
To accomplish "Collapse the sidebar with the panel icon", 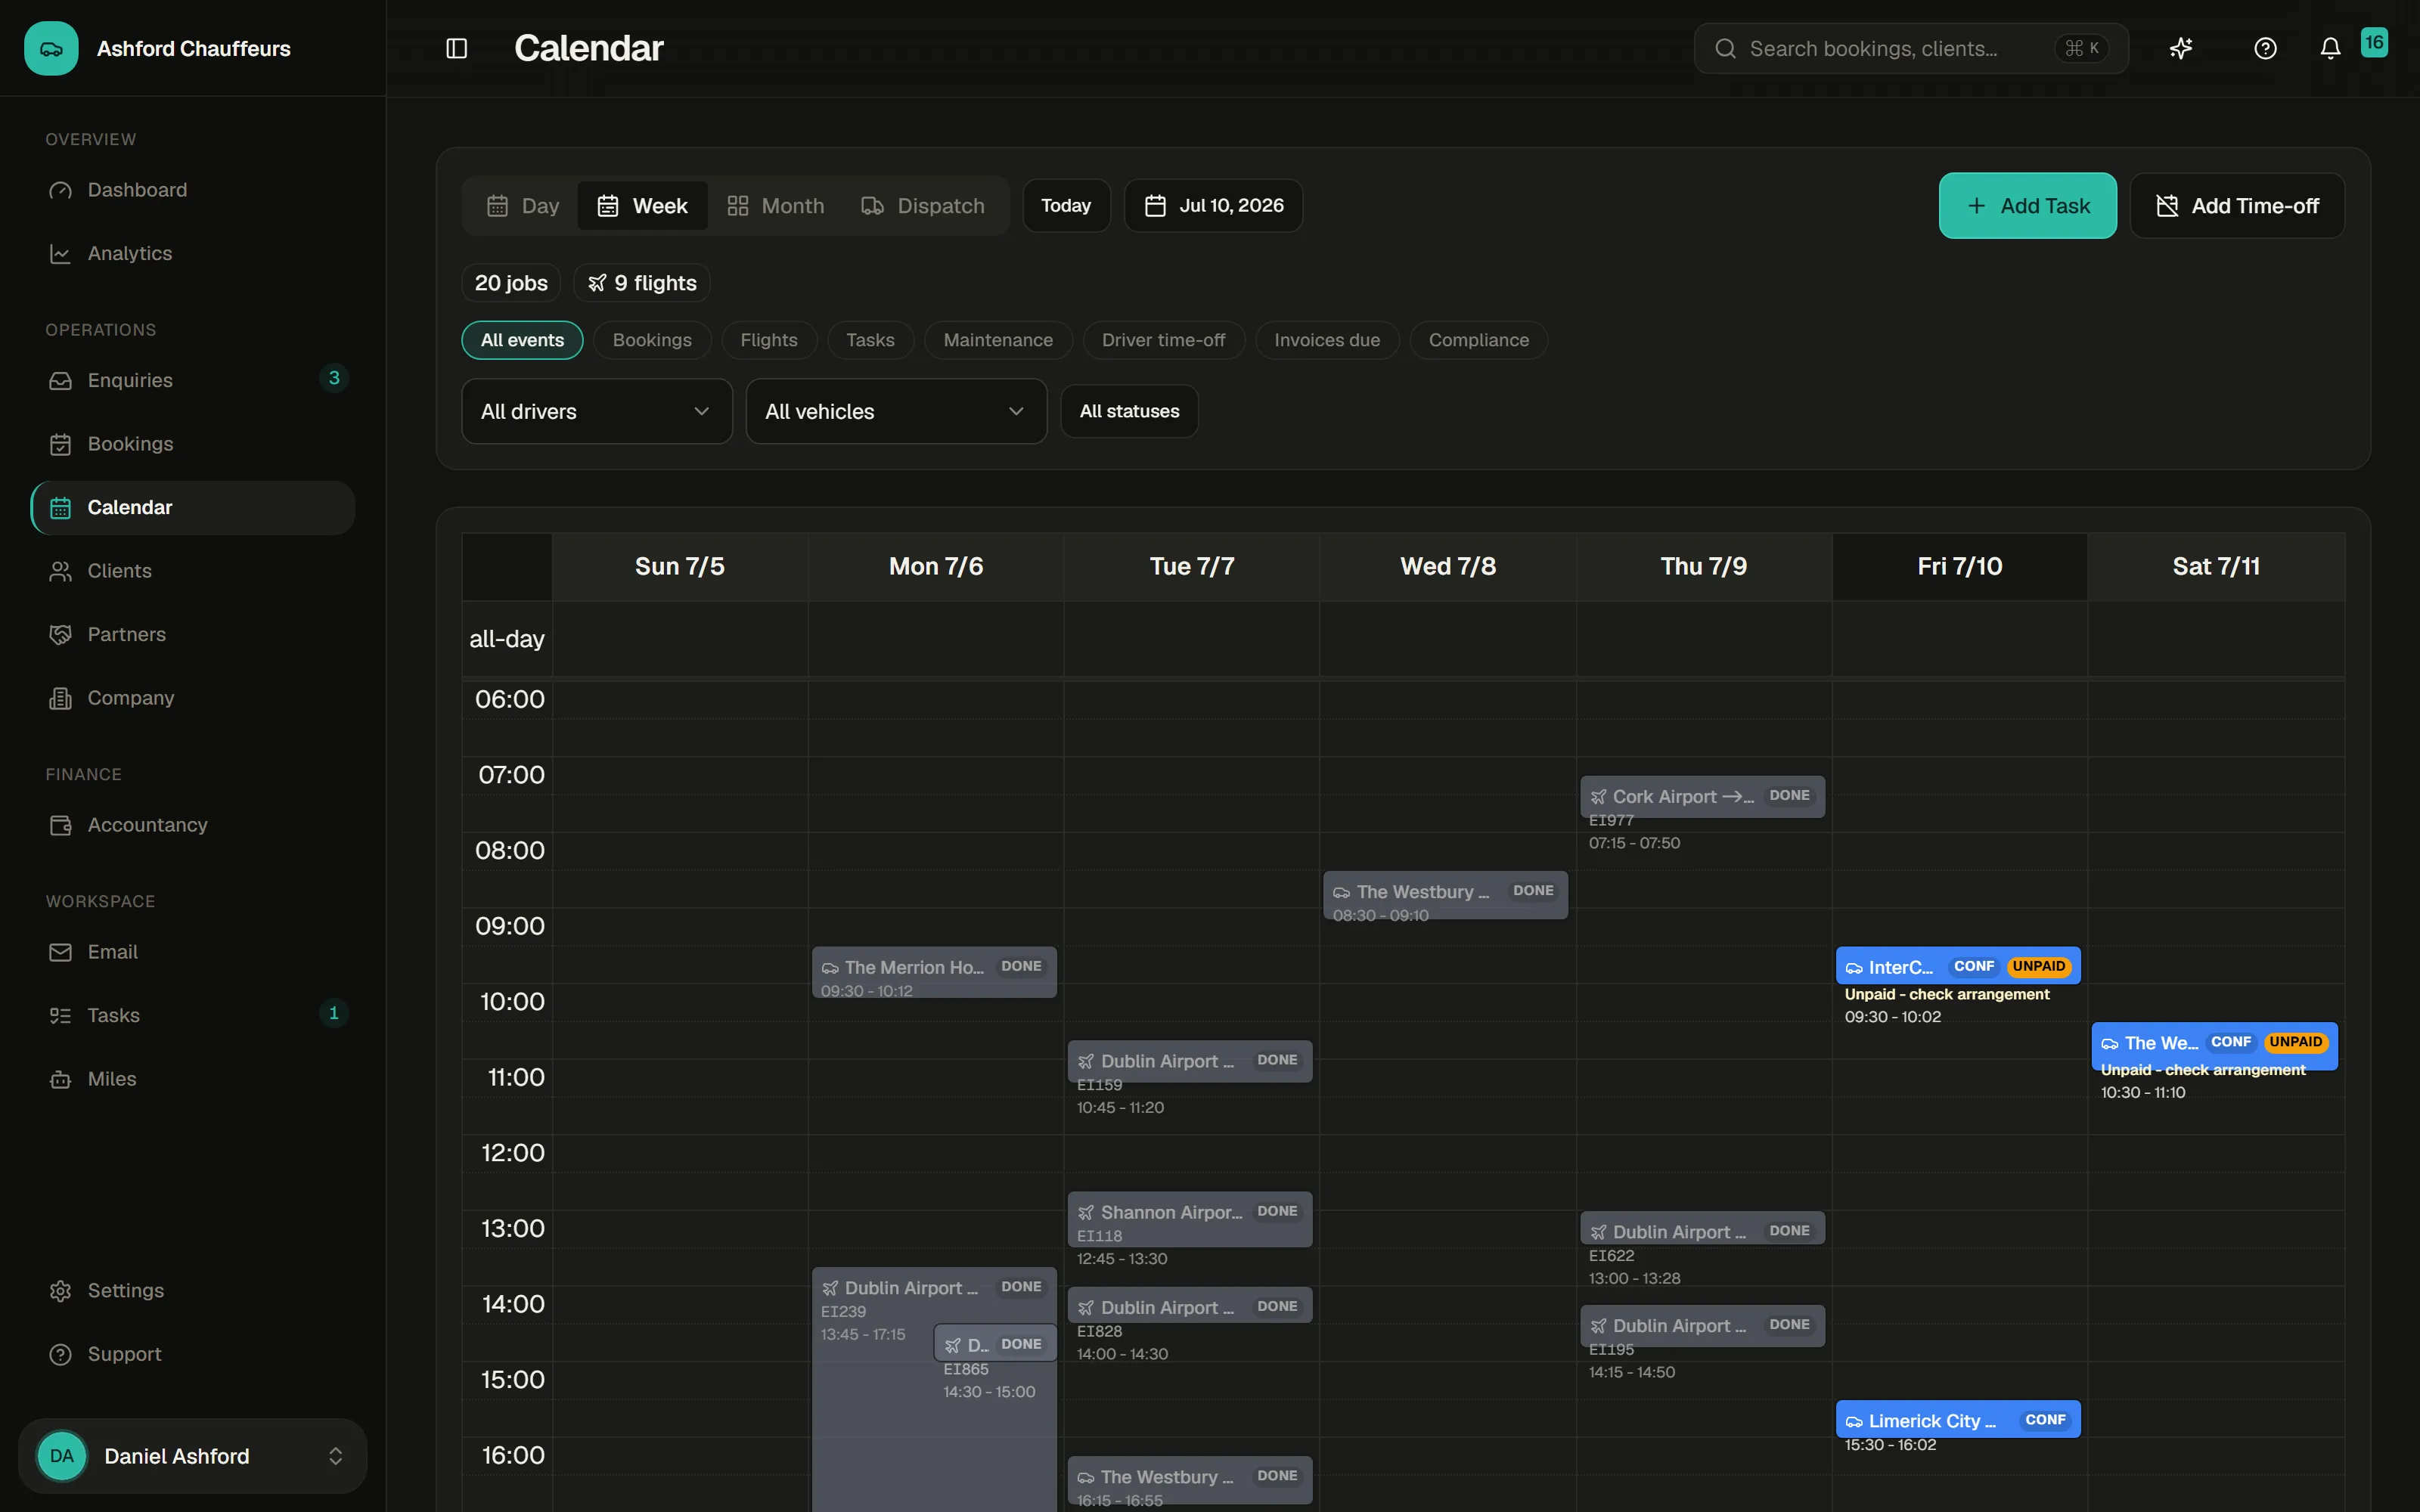I will point(457,48).
